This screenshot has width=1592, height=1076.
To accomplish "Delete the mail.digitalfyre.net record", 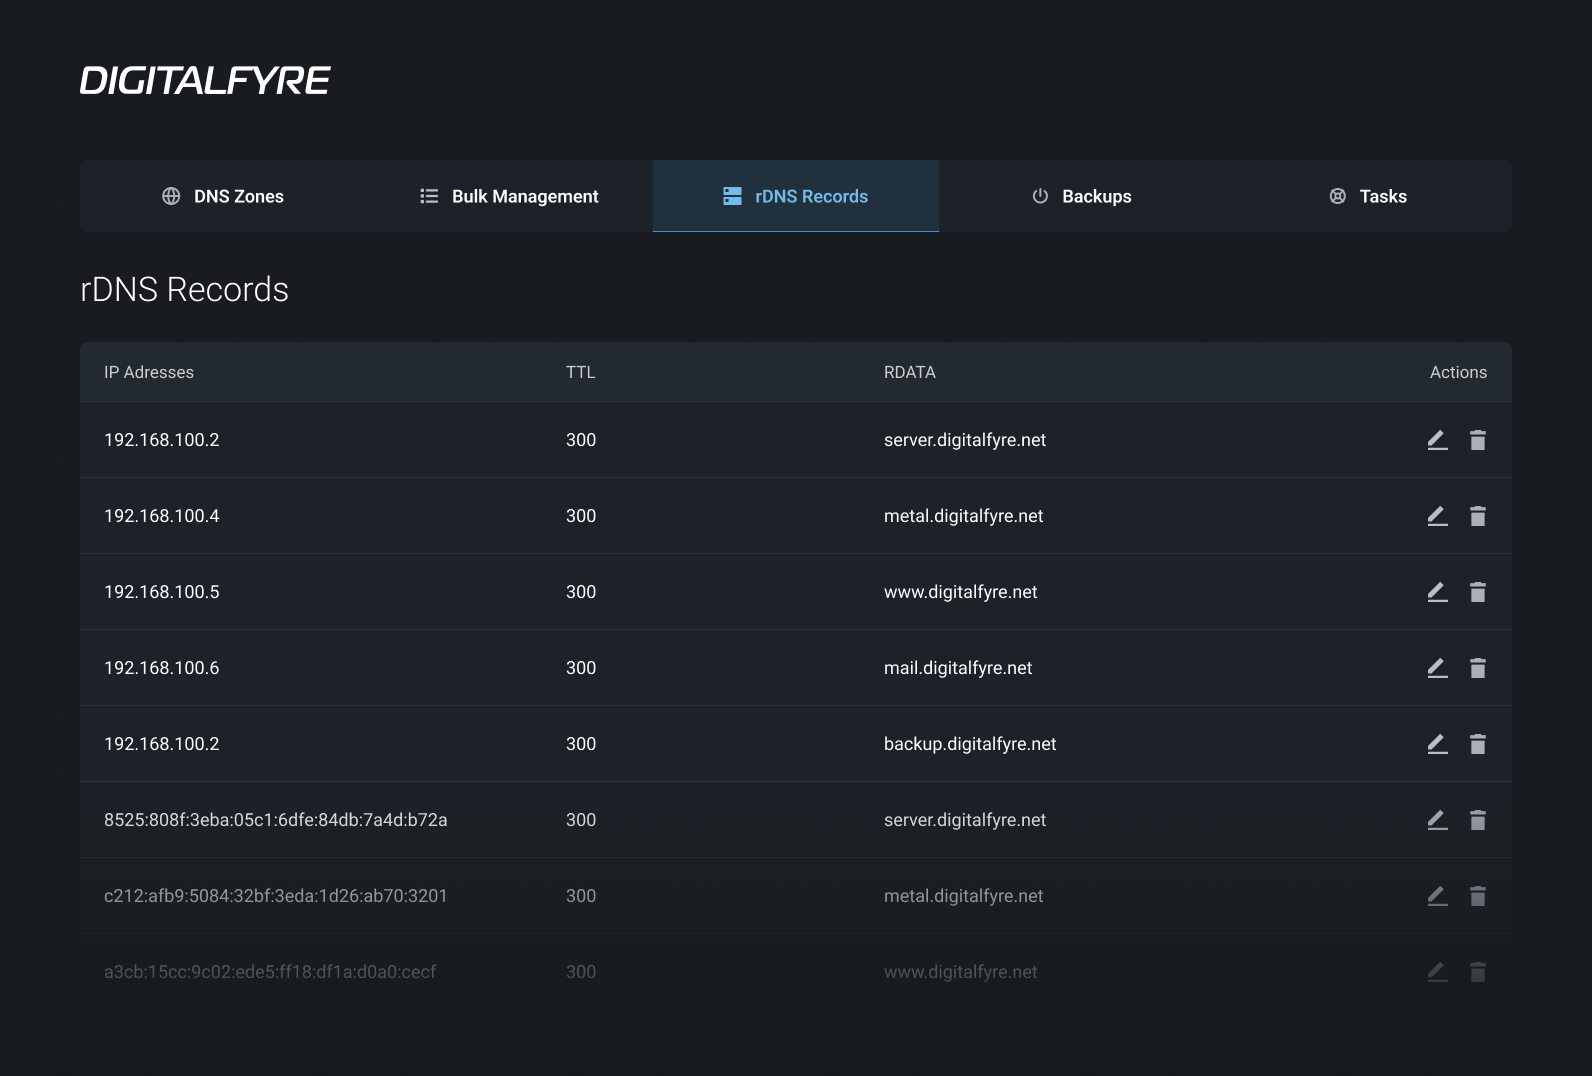I will point(1478,668).
